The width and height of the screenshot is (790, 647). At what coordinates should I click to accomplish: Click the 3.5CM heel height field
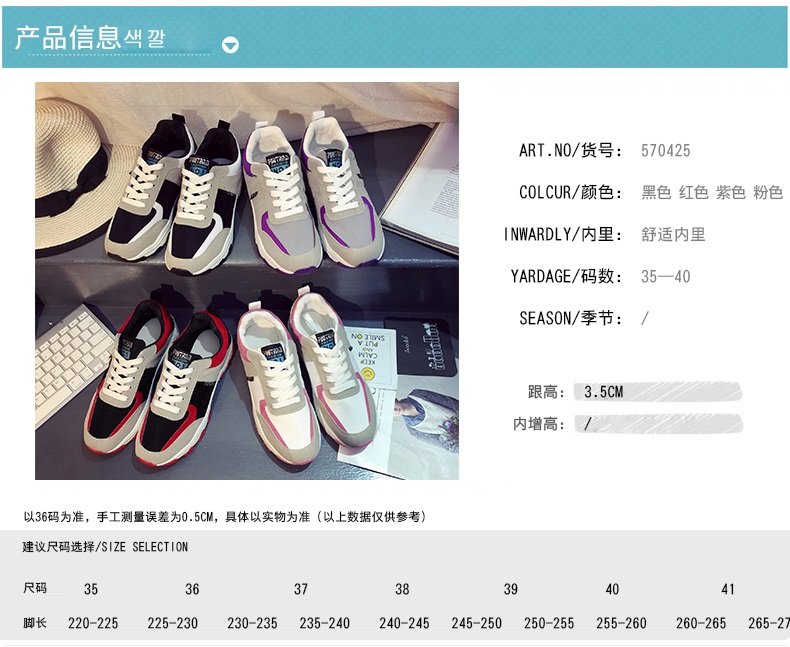(x=657, y=392)
